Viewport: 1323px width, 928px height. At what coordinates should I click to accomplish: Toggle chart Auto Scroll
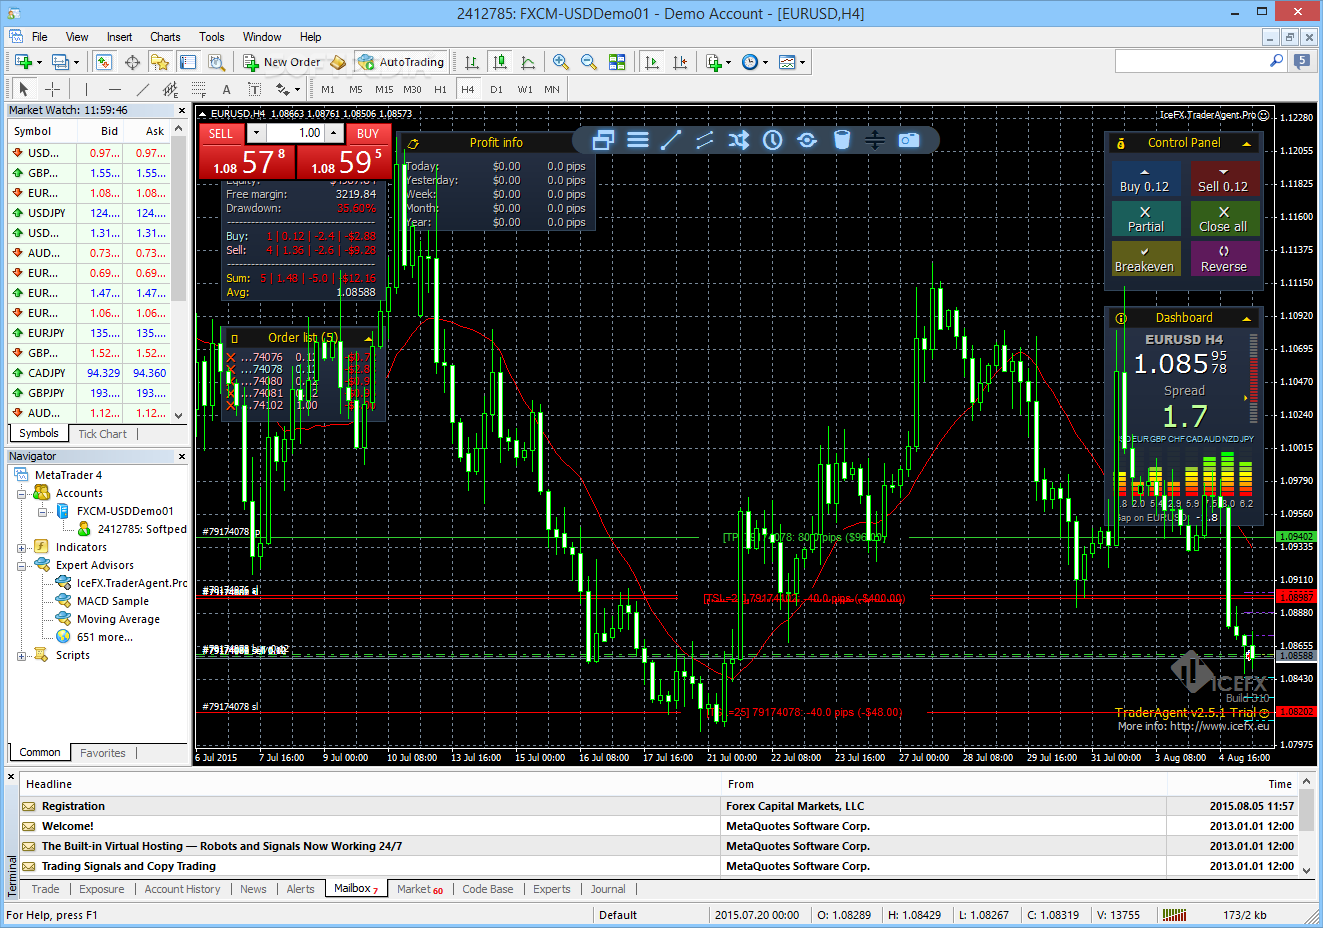652,62
